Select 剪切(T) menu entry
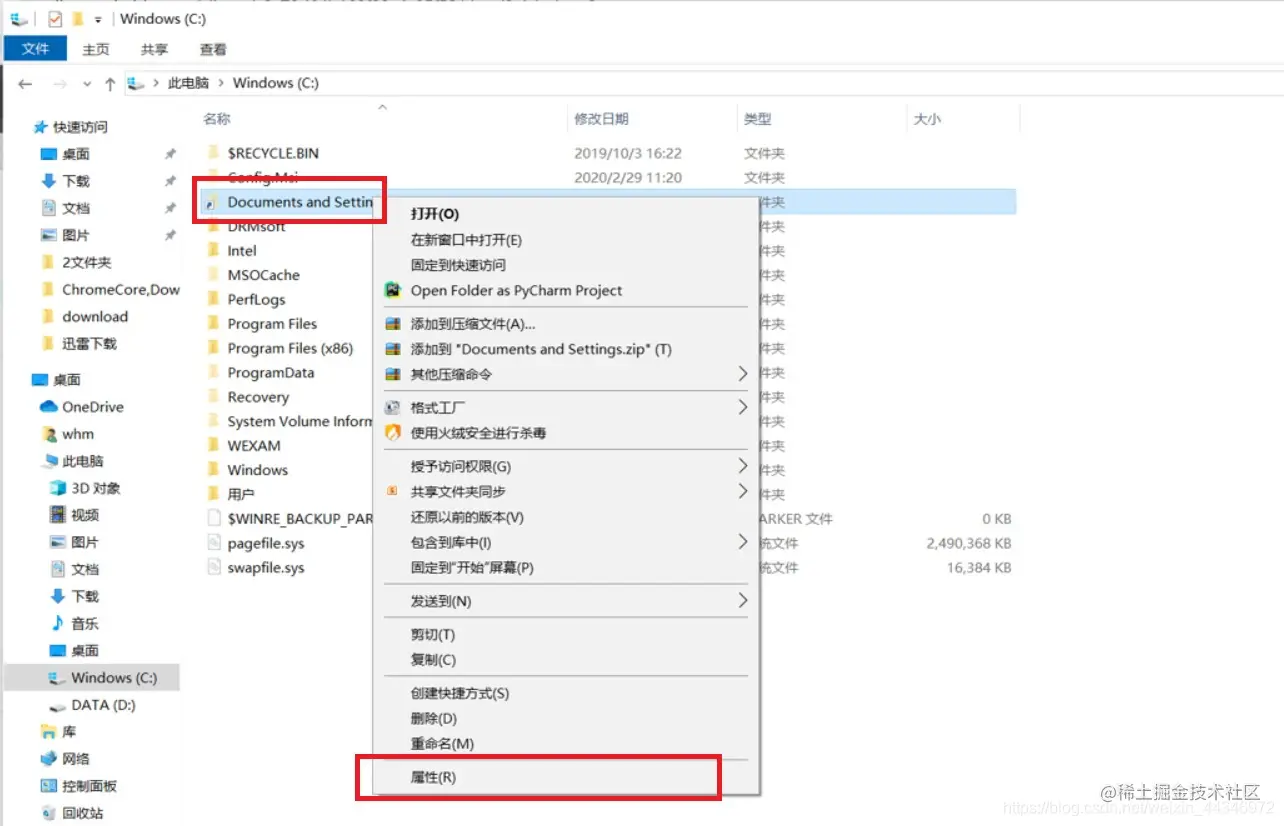1284x826 pixels. tap(433, 635)
